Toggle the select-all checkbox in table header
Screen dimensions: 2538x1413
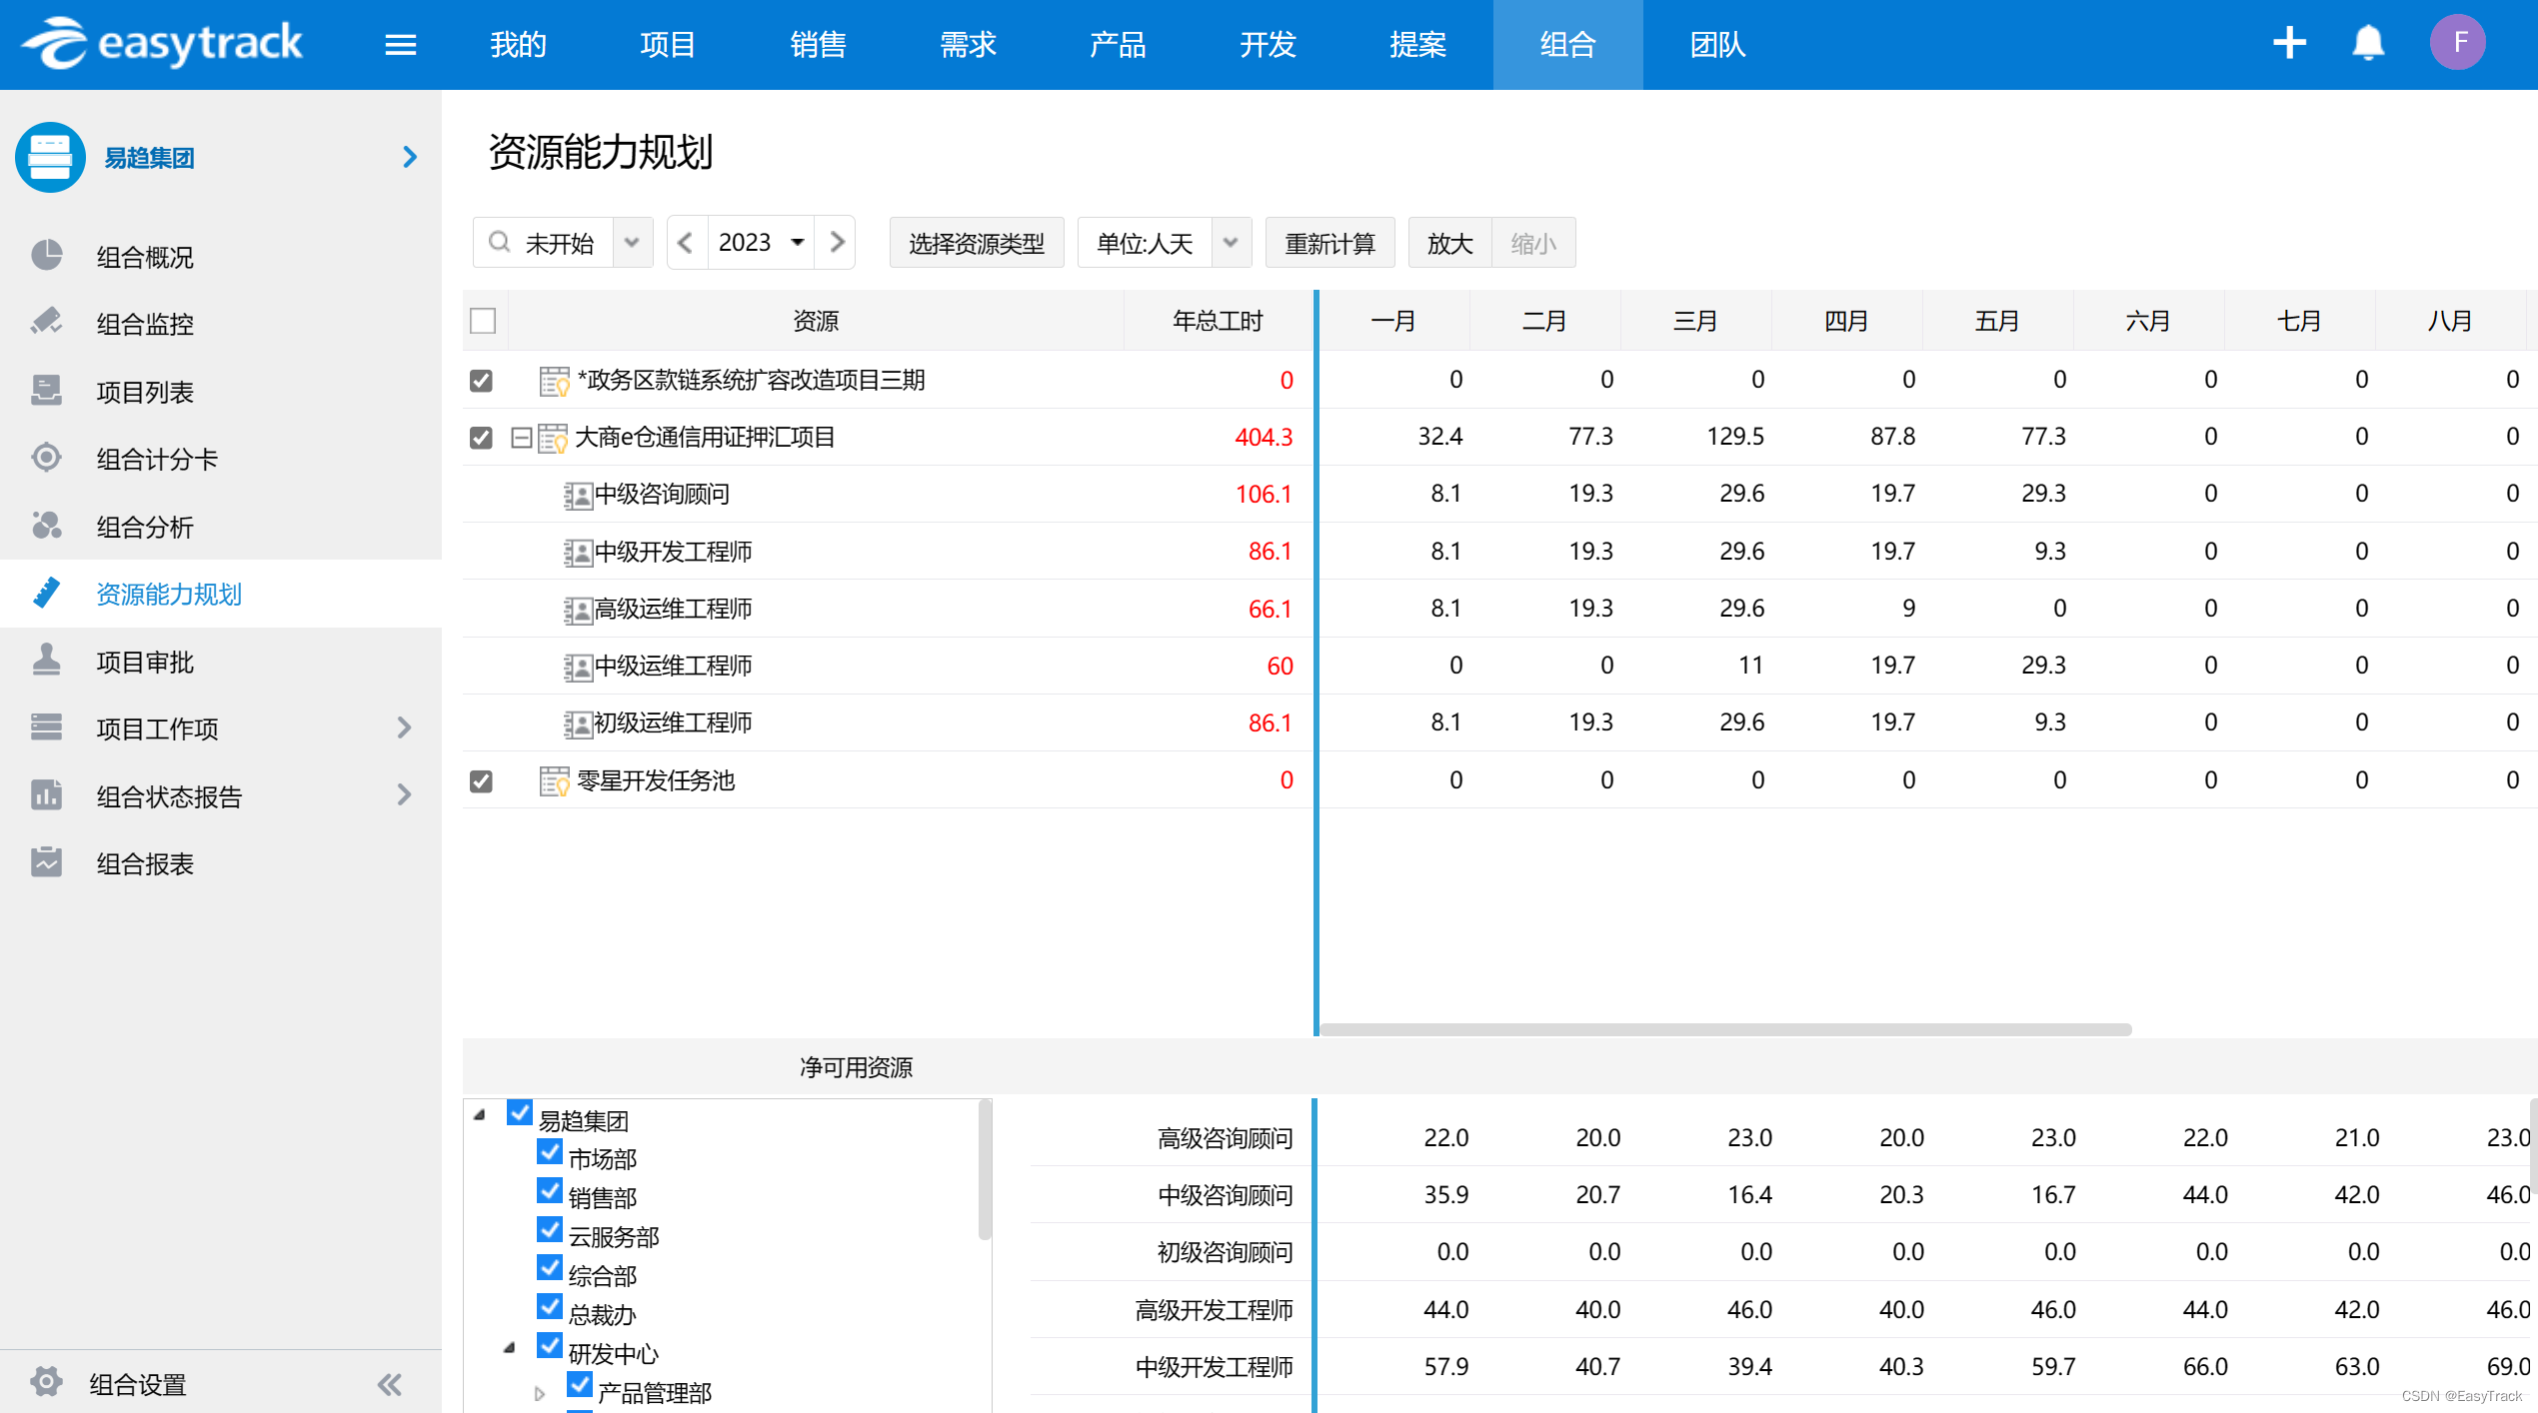(483, 321)
